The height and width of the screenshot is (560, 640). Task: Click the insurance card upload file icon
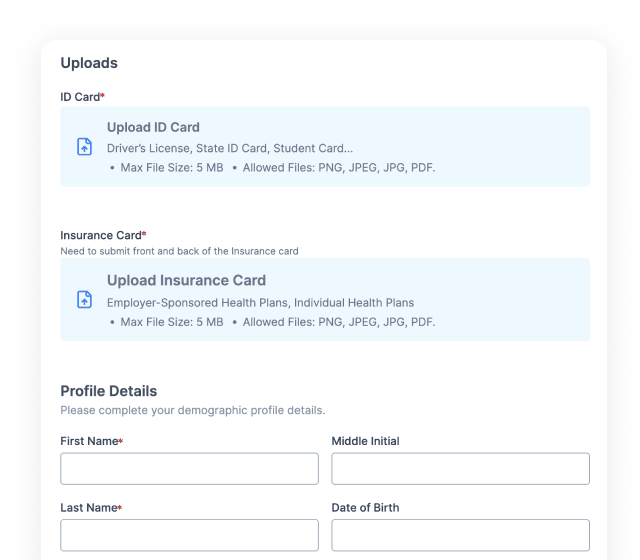pyautogui.click(x=85, y=300)
